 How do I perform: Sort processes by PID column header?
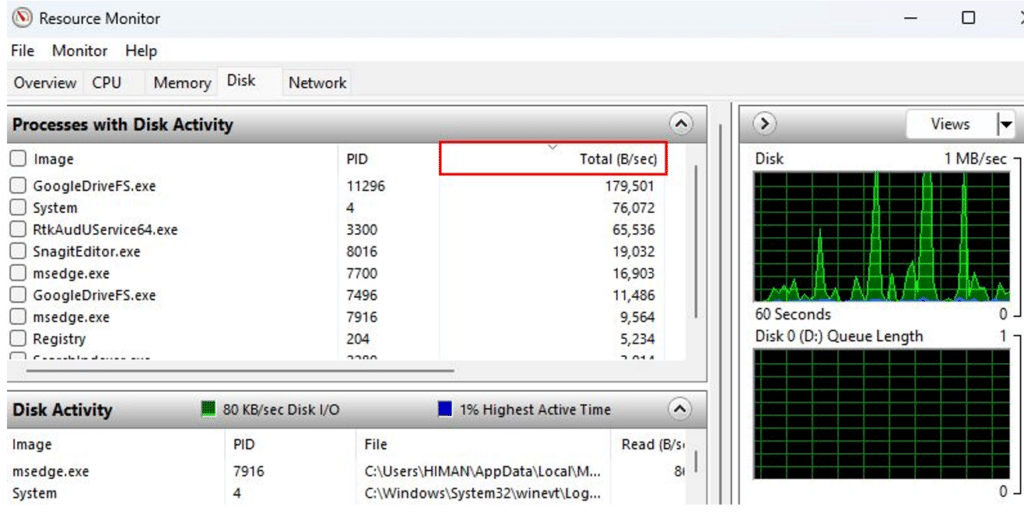click(x=357, y=159)
